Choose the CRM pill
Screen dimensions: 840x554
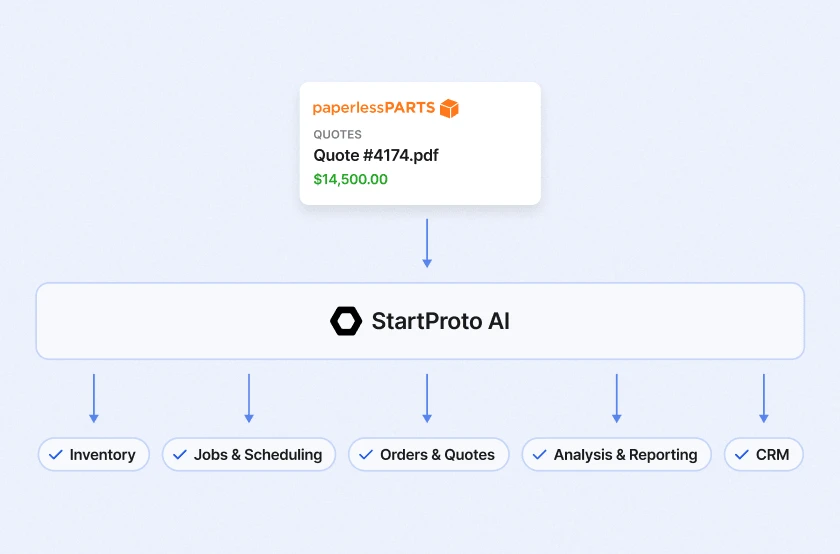(x=764, y=454)
